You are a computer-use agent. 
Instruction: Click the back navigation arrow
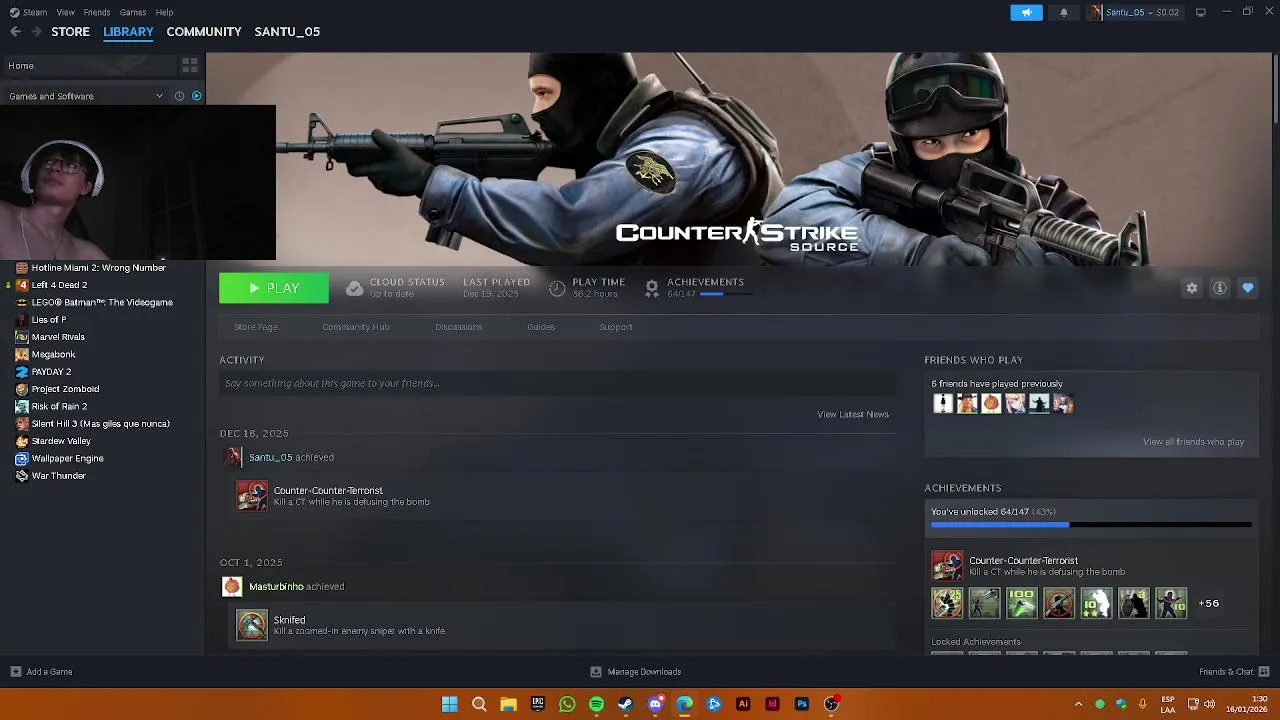(x=15, y=32)
